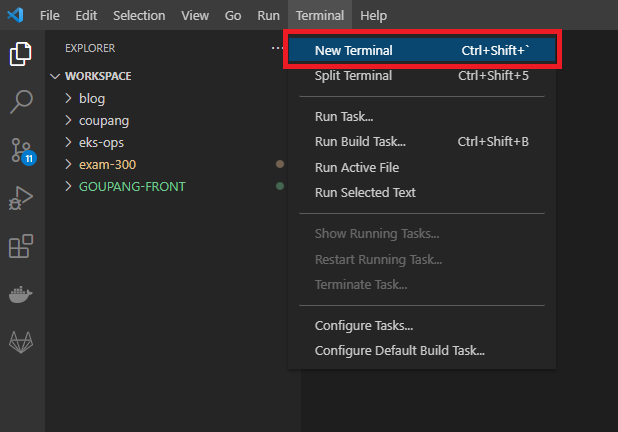Expand the eks-ops folder chevron

[x=68, y=142]
